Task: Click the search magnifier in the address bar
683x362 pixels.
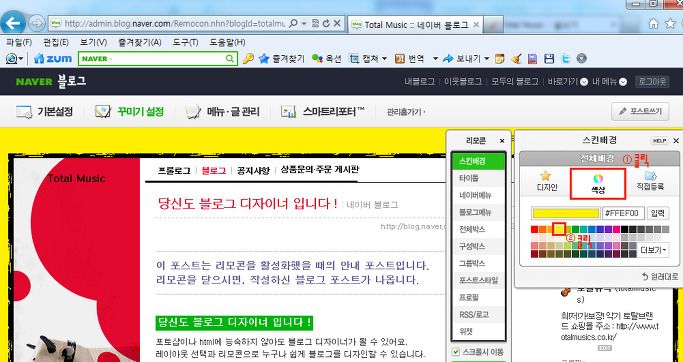Action: point(293,24)
